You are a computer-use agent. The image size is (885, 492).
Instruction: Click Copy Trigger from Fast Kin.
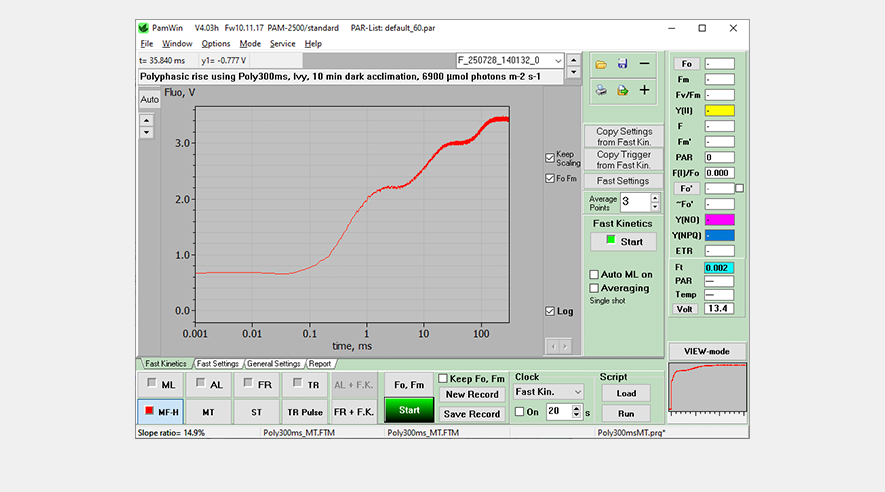[x=624, y=160]
